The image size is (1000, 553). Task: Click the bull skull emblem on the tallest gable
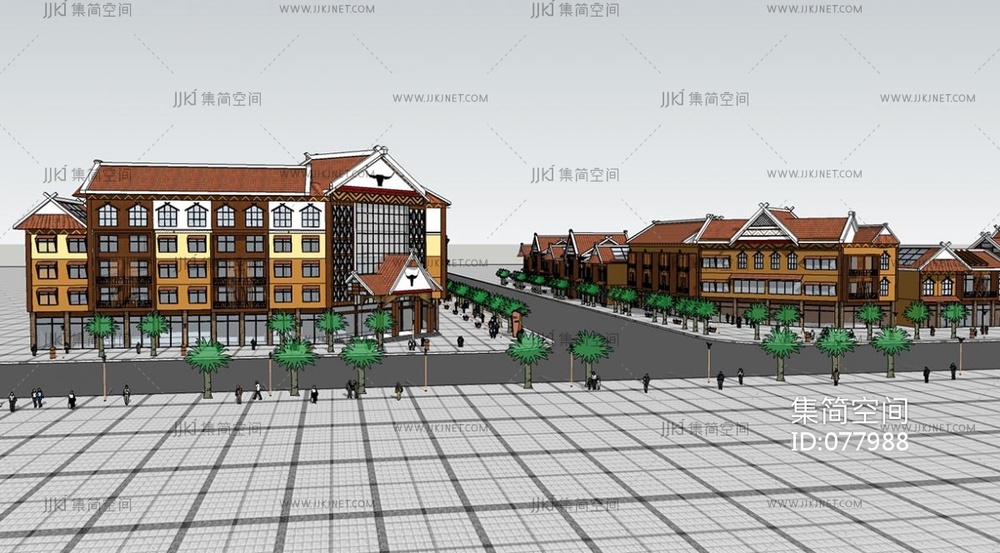(x=378, y=179)
